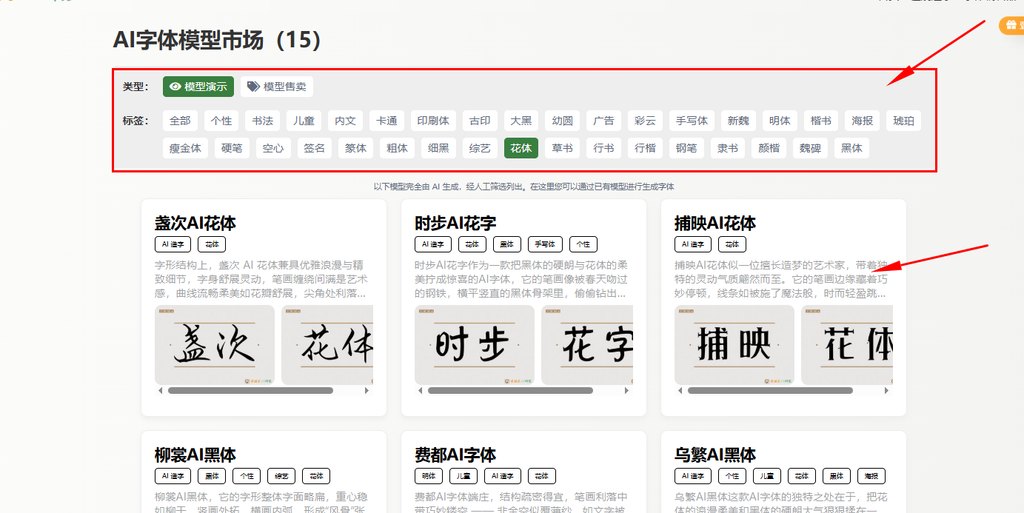This screenshot has width=1024, height=513.
Task: Apply the 魏碑 tag filter
Action: (x=810, y=148)
